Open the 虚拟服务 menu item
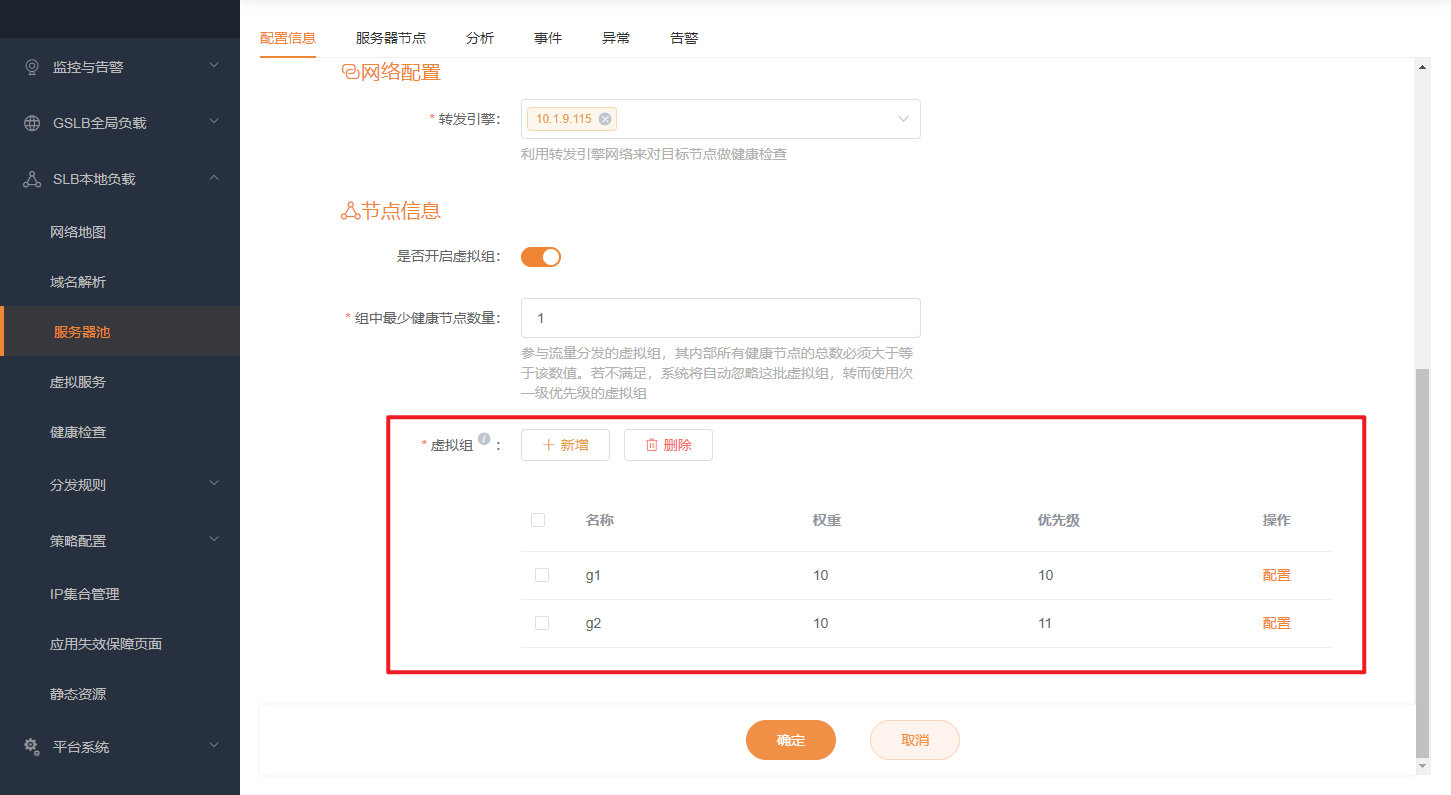1451x795 pixels. 78,382
